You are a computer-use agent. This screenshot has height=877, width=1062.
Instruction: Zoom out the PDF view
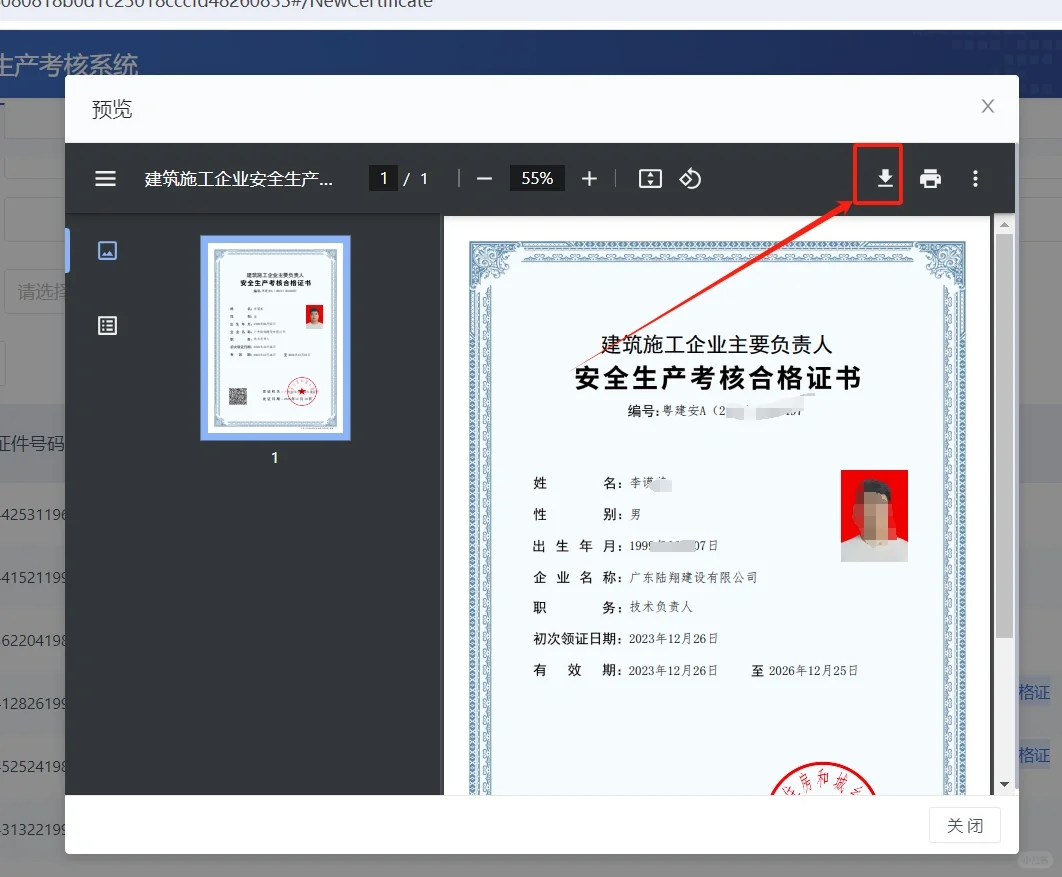[484, 179]
